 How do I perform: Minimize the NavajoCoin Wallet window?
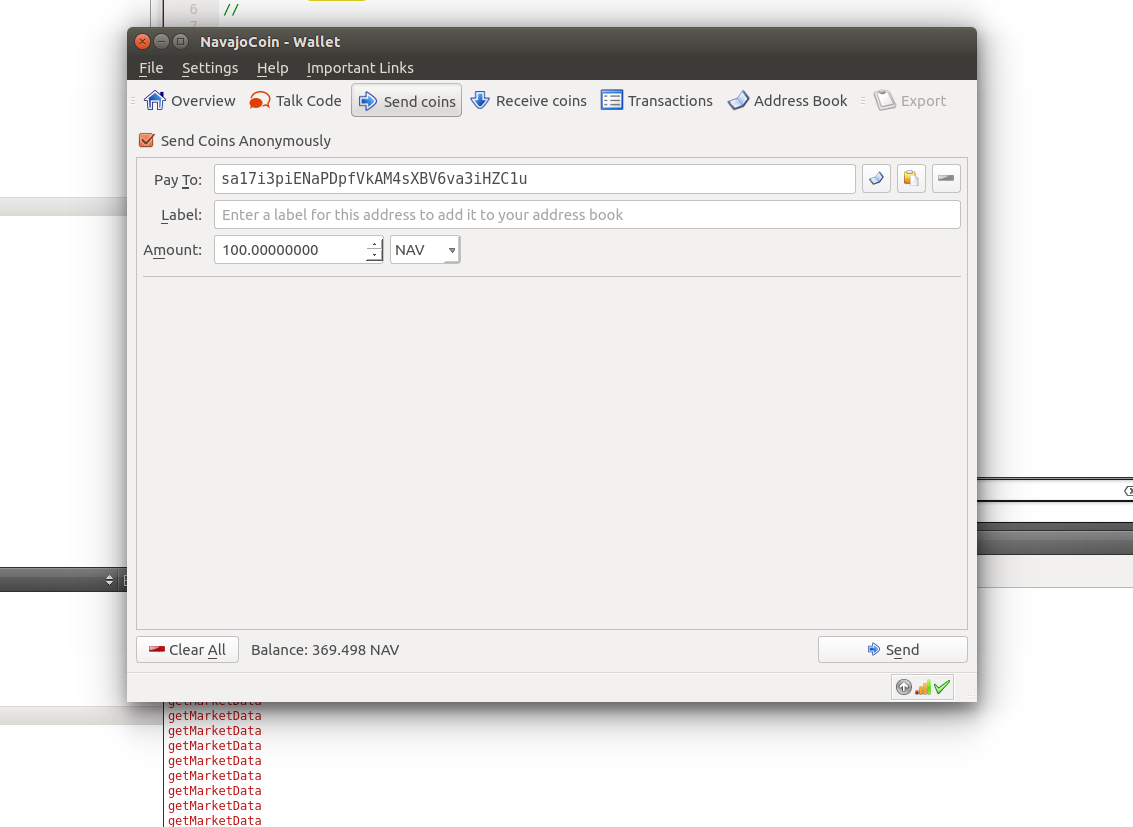[161, 41]
